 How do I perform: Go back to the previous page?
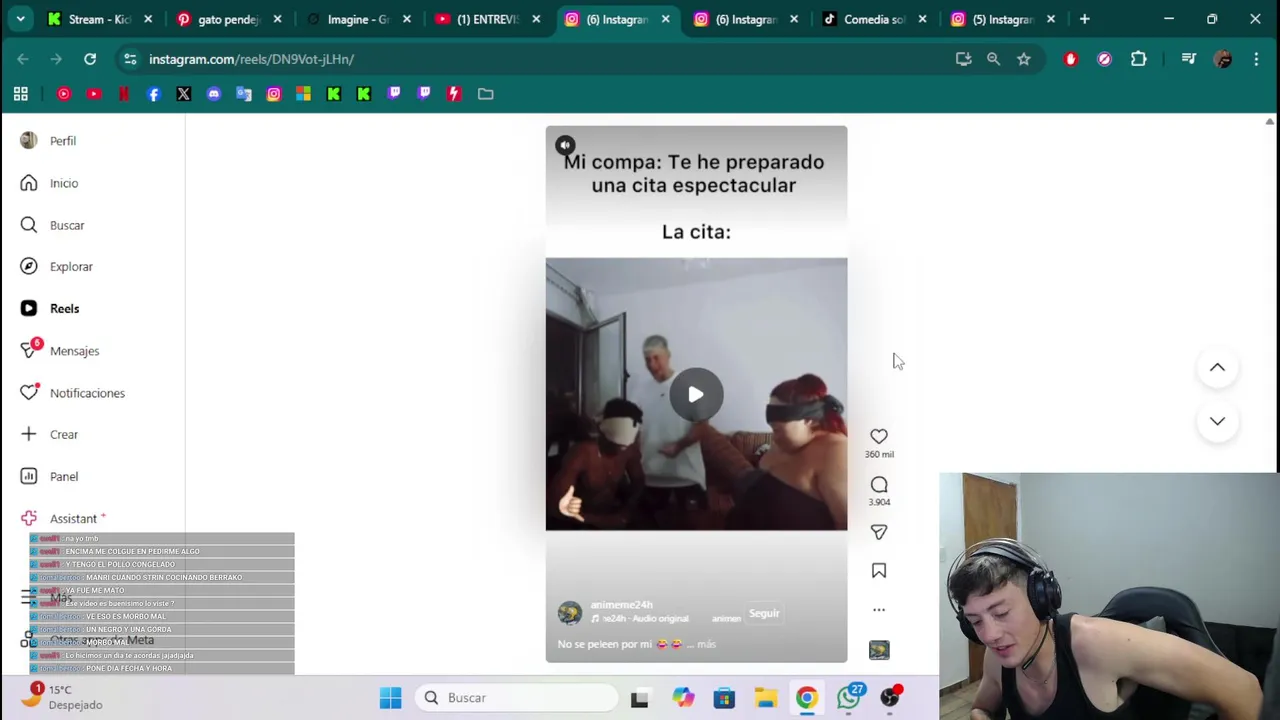tap(23, 59)
